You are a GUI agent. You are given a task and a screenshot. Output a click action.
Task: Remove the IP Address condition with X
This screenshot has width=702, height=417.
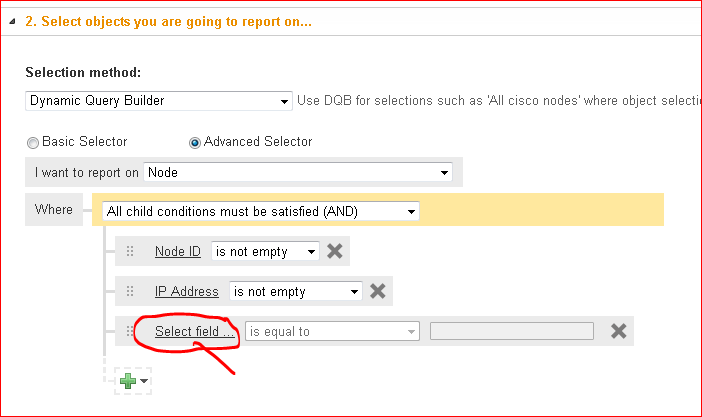click(x=378, y=292)
